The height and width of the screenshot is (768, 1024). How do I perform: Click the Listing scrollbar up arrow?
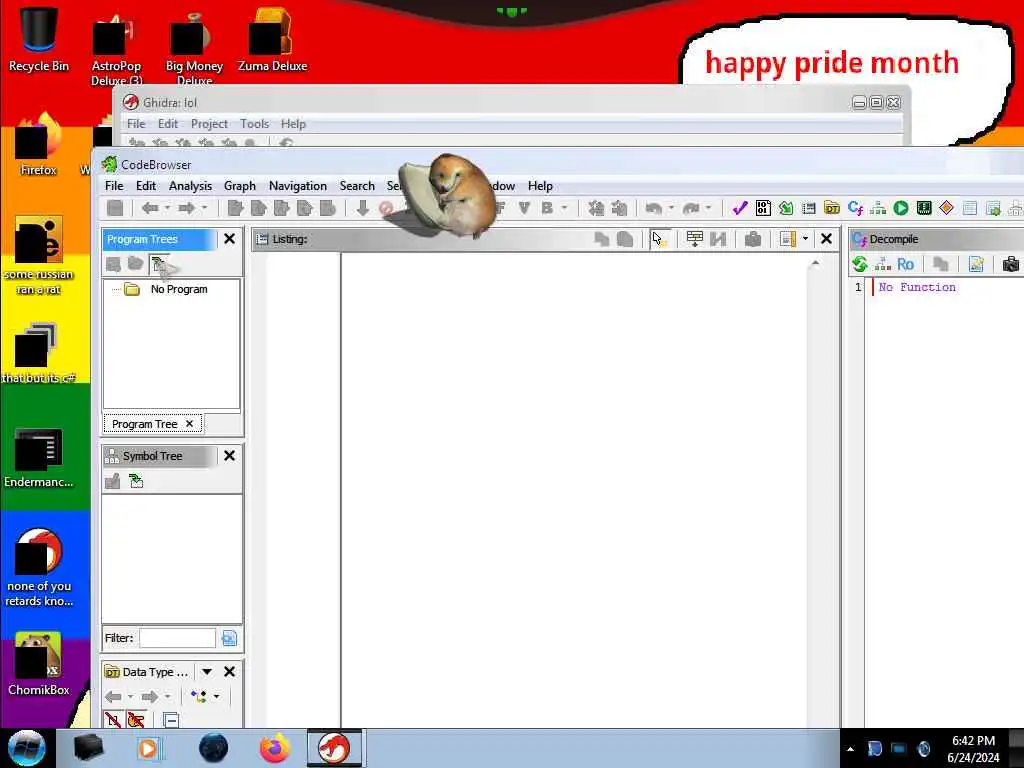(815, 263)
